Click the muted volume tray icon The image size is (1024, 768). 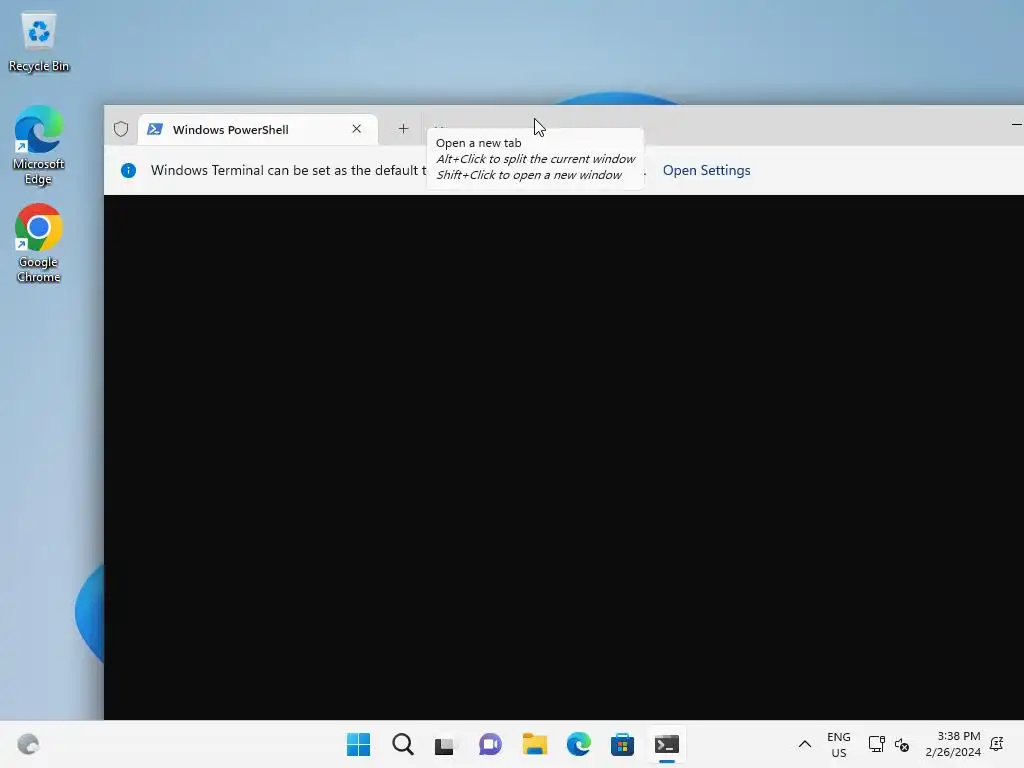pyautogui.click(x=902, y=744)
